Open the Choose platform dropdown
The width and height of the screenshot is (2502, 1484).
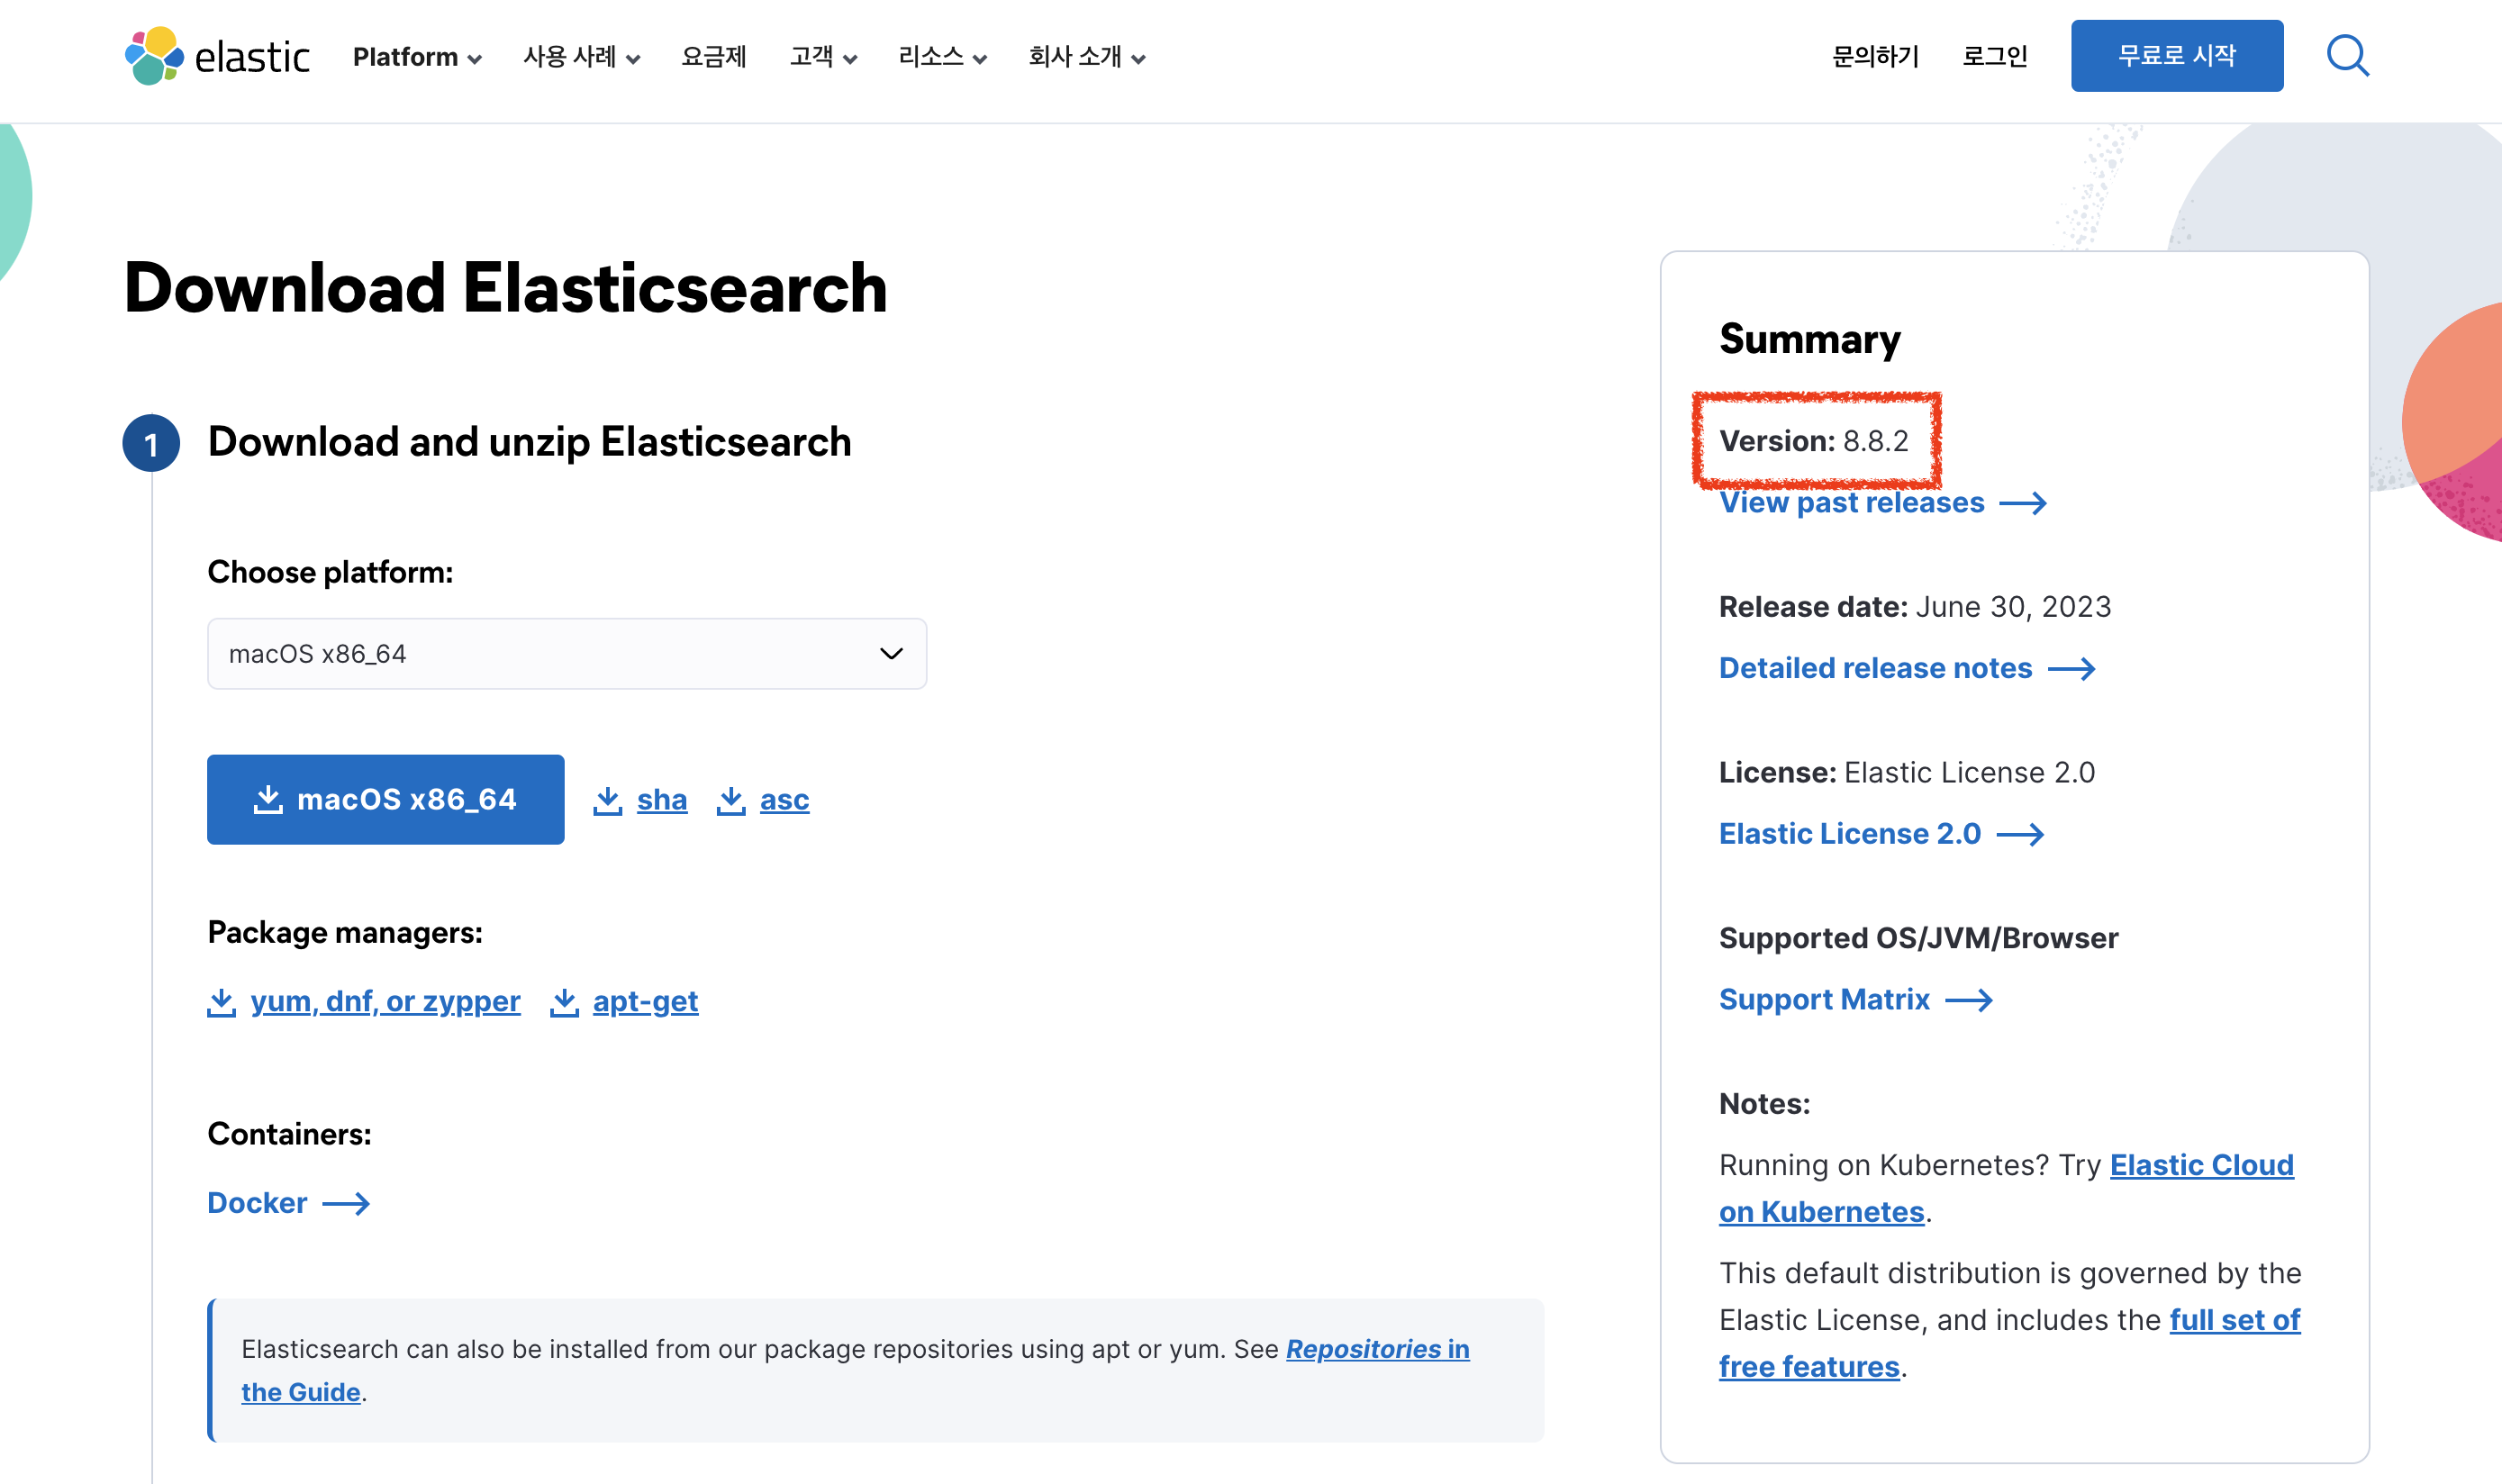(566, 654)
